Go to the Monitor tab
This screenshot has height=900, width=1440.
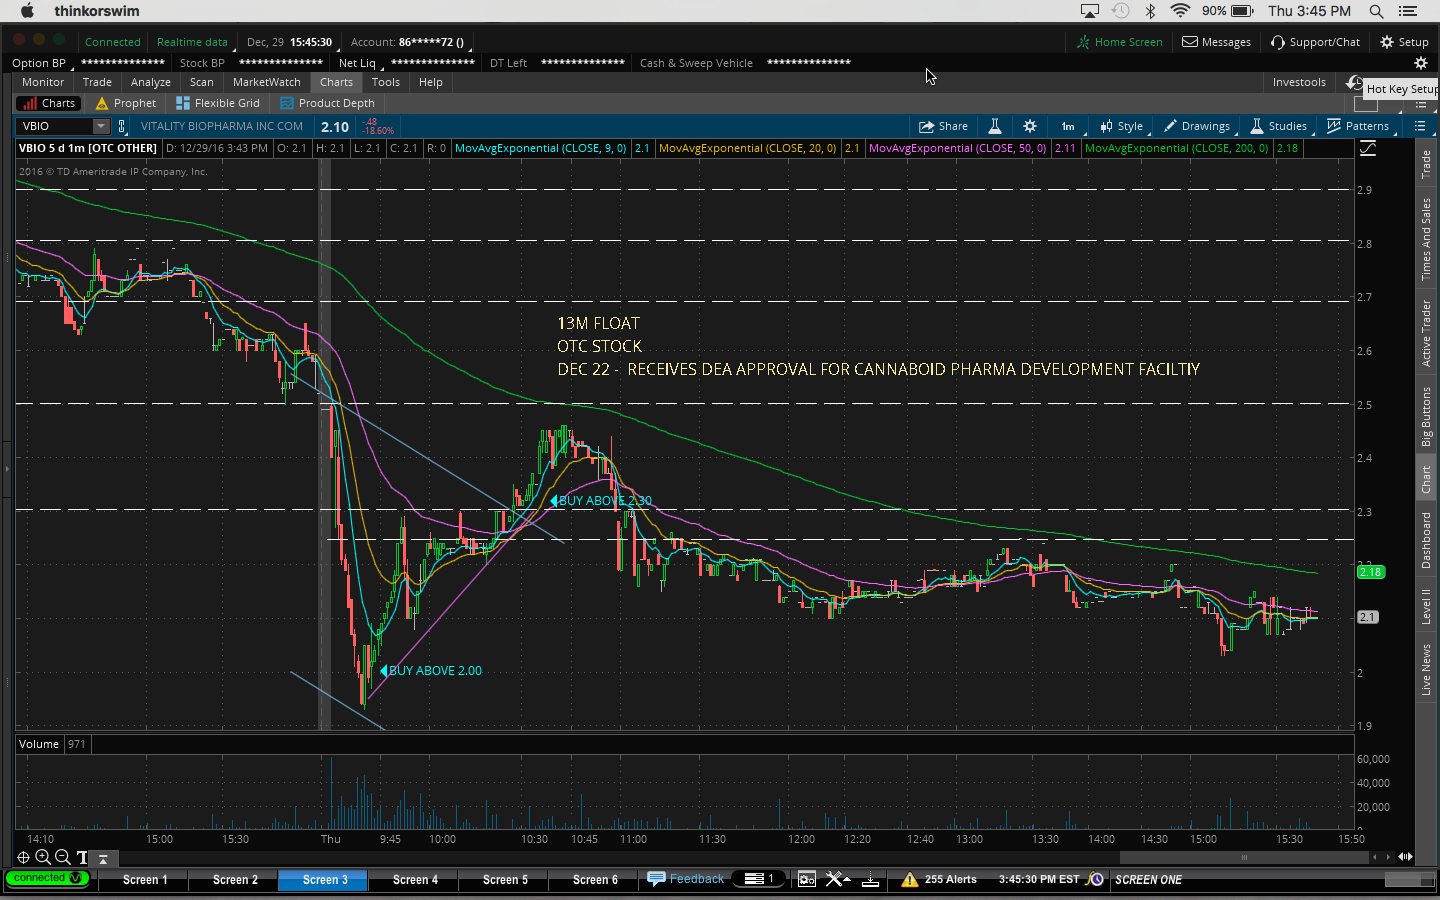point(43,82)
